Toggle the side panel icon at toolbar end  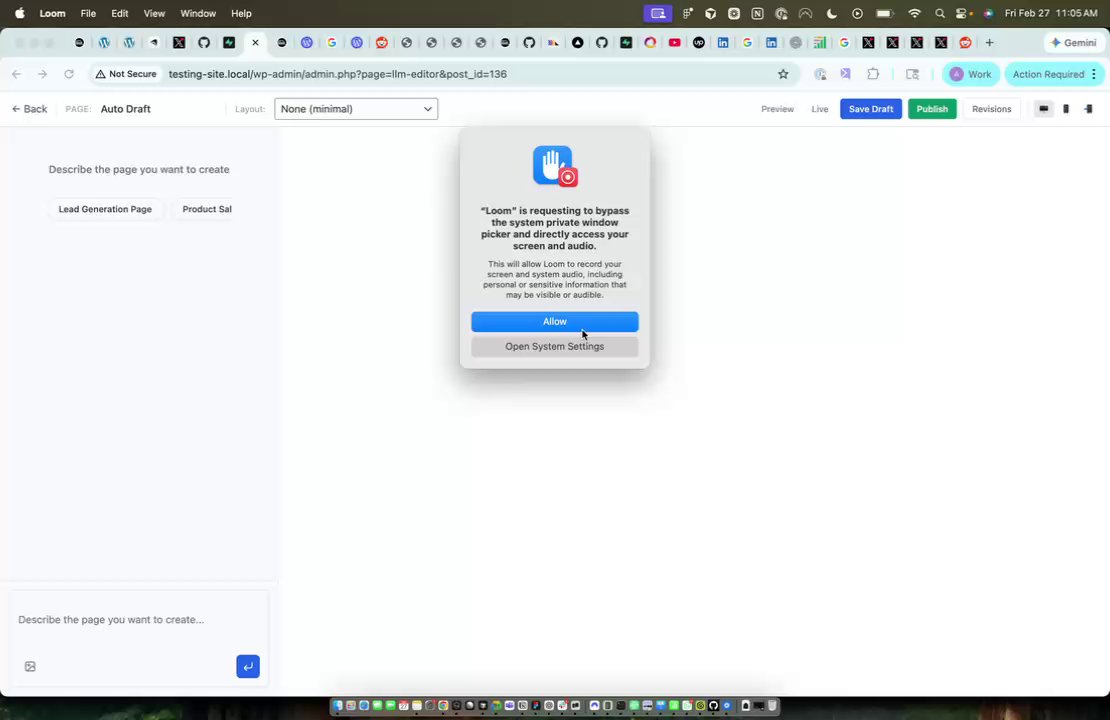[x=1089, y=109]
